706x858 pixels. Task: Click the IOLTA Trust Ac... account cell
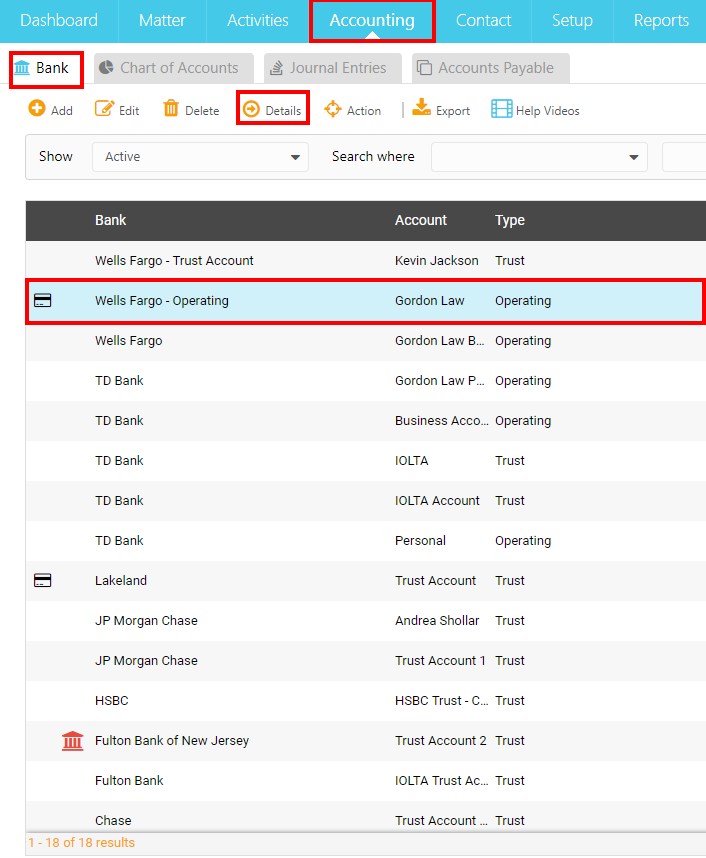(441, 780)
